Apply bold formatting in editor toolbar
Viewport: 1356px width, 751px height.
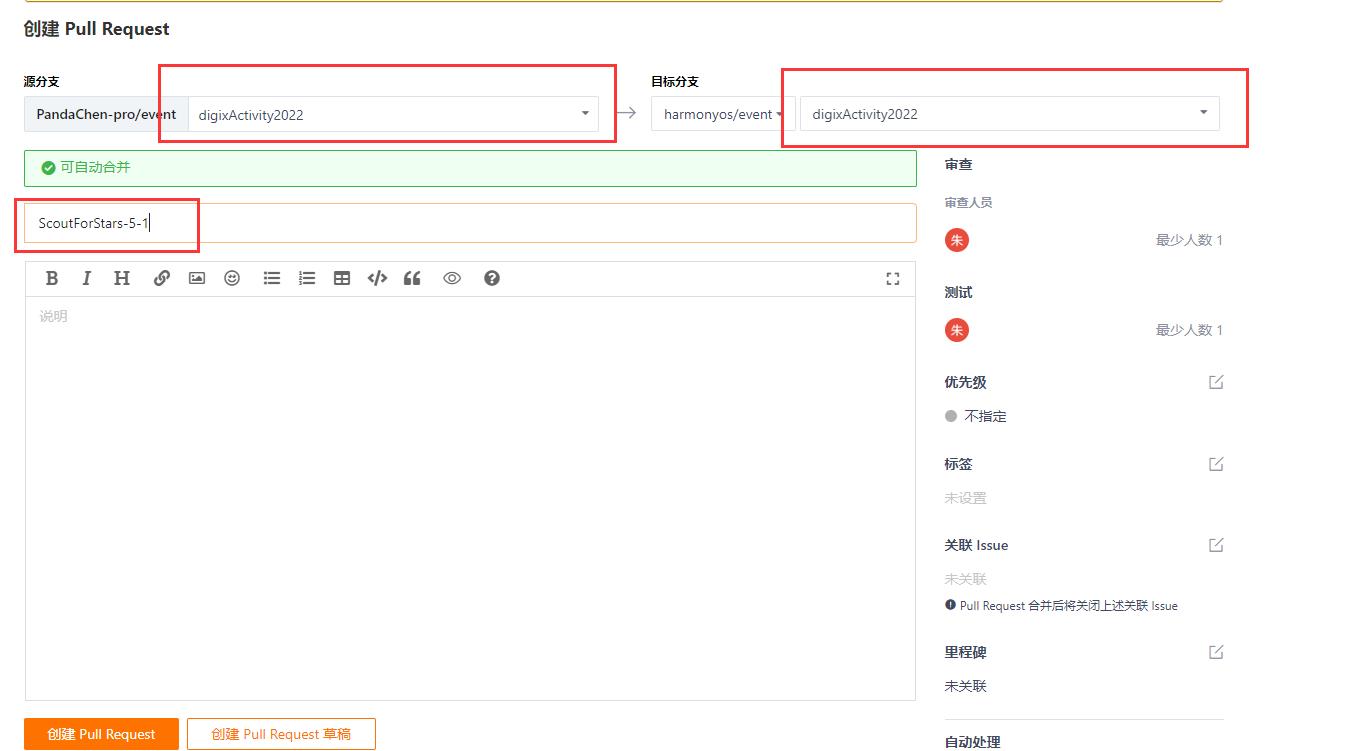click(x=52, y=279)
